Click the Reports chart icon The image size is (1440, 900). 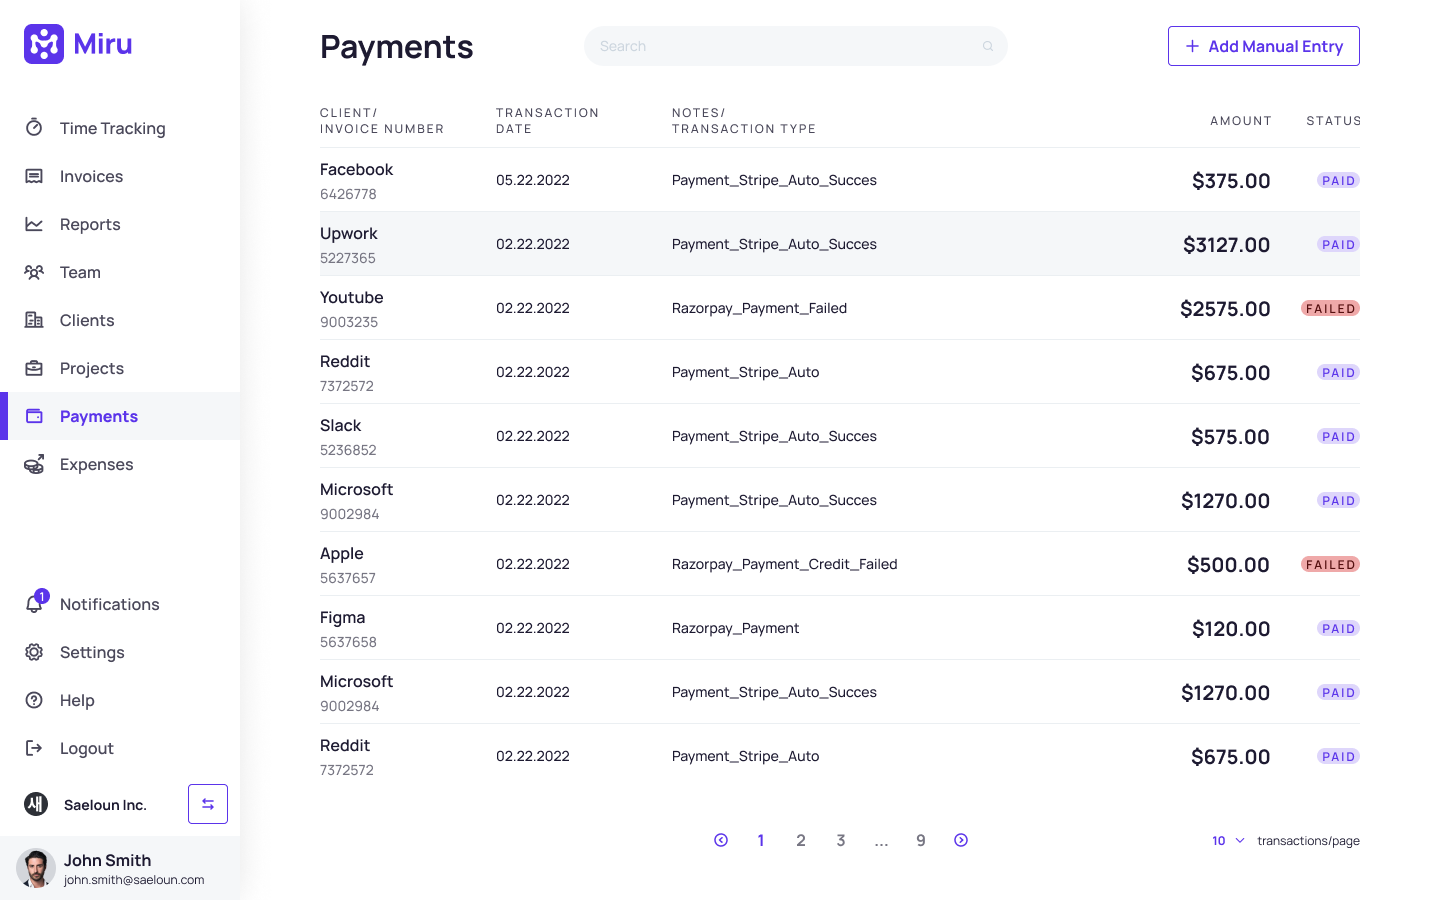point(34,224)
